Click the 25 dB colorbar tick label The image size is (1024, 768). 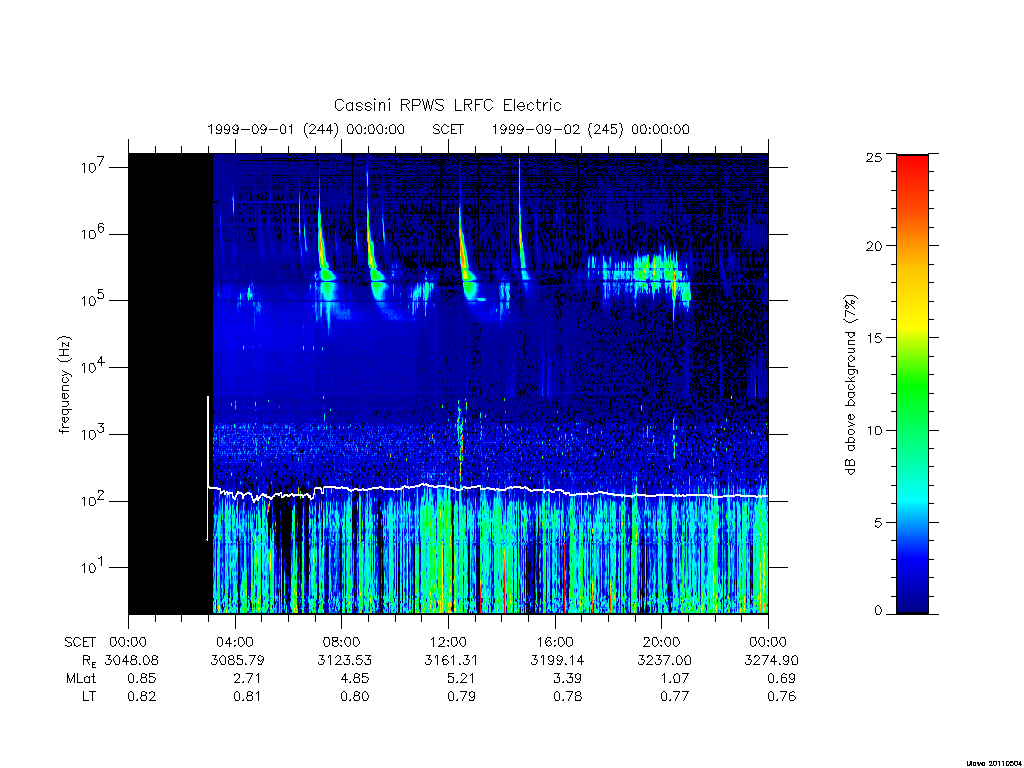[873, 157]
